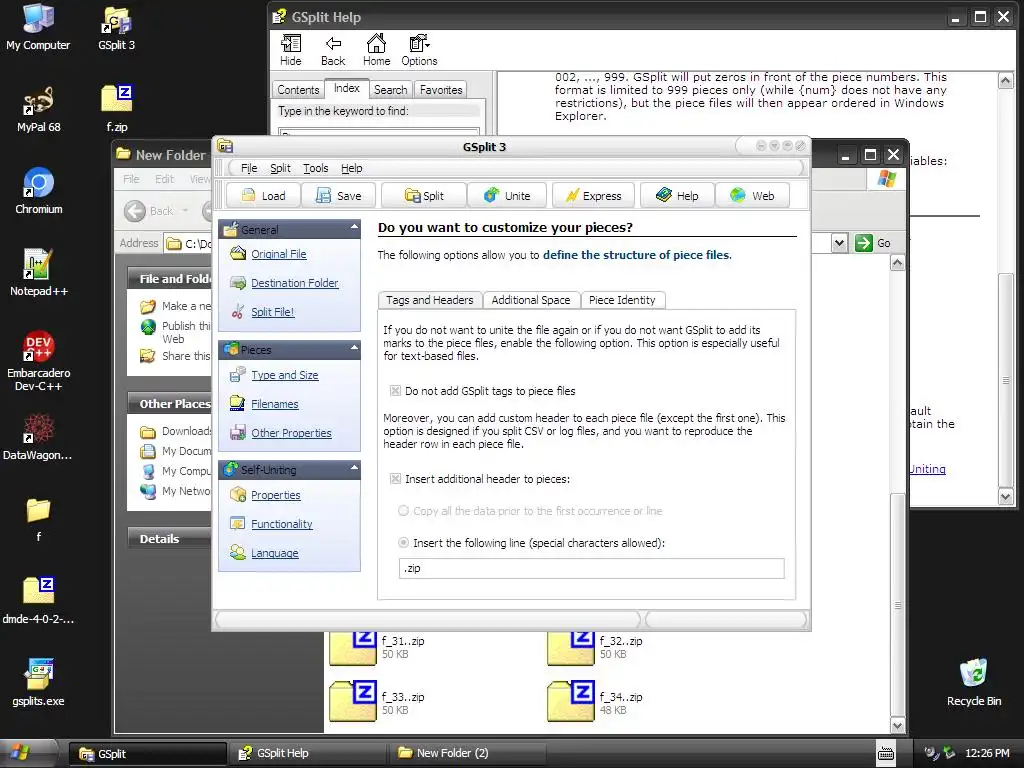The width and height of the screenshot is (1024, 768).
Task: Open the Functionality link
Action: pyautogui.click(x=281, y=524)
